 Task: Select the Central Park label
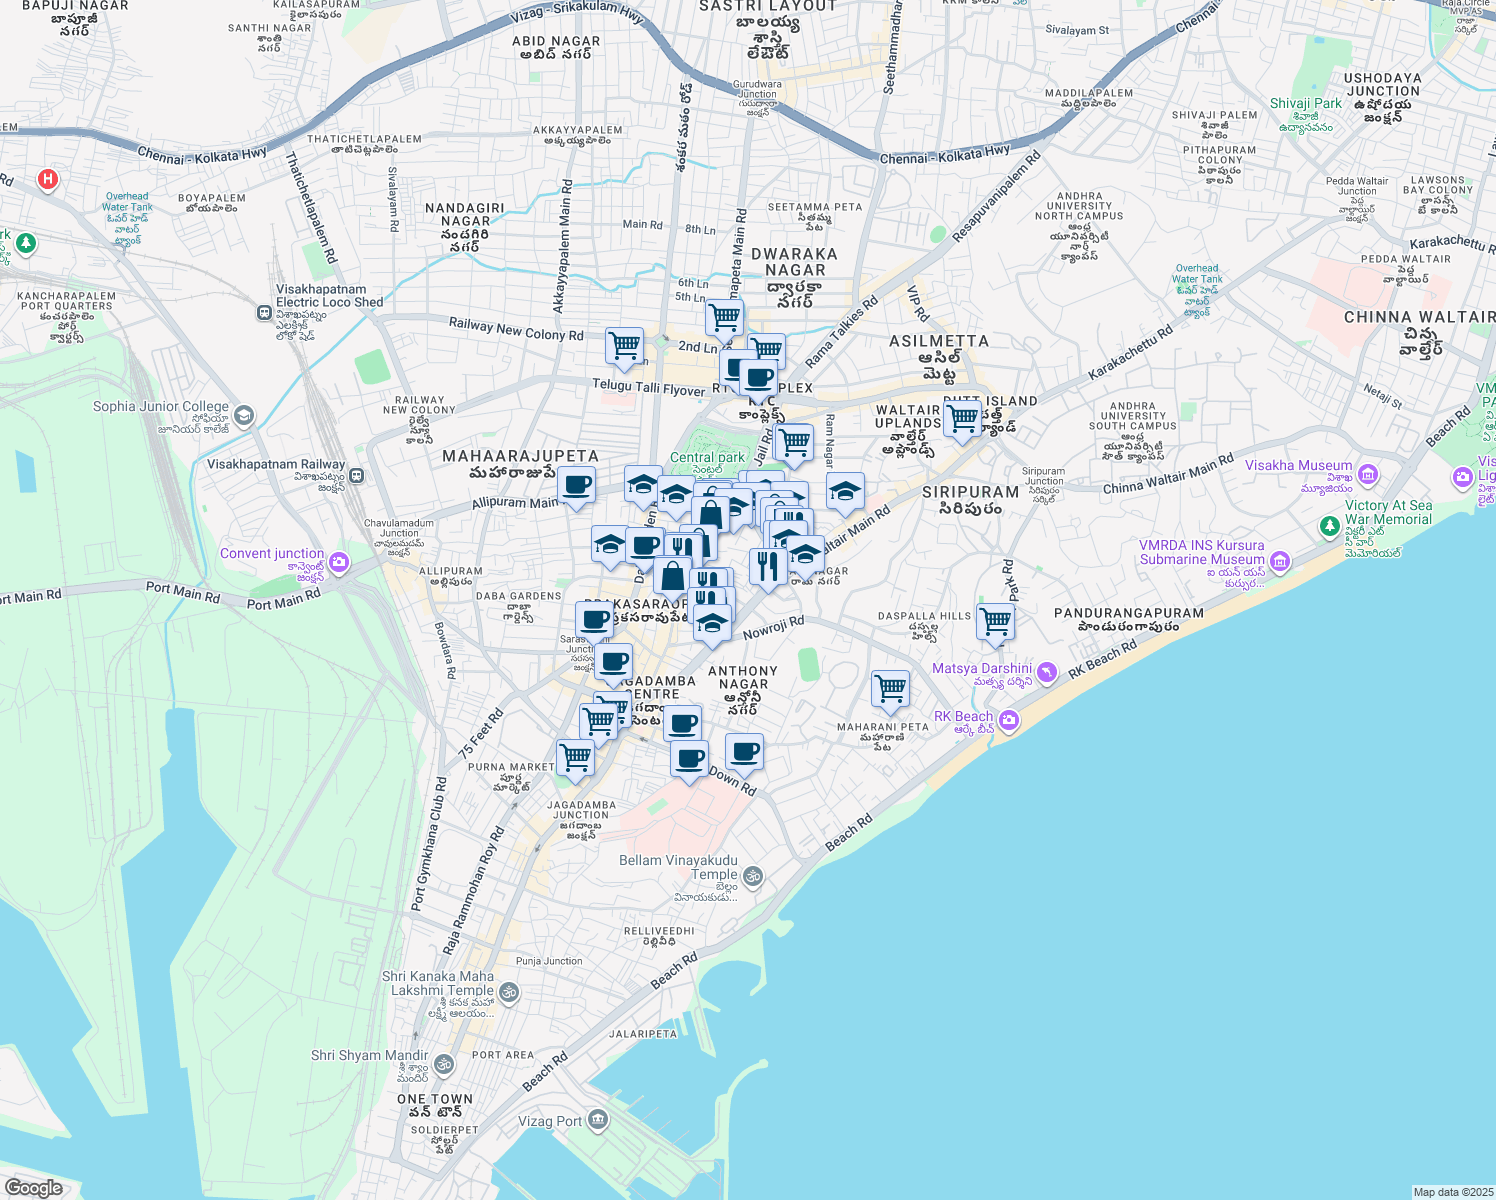coord(706,458)
